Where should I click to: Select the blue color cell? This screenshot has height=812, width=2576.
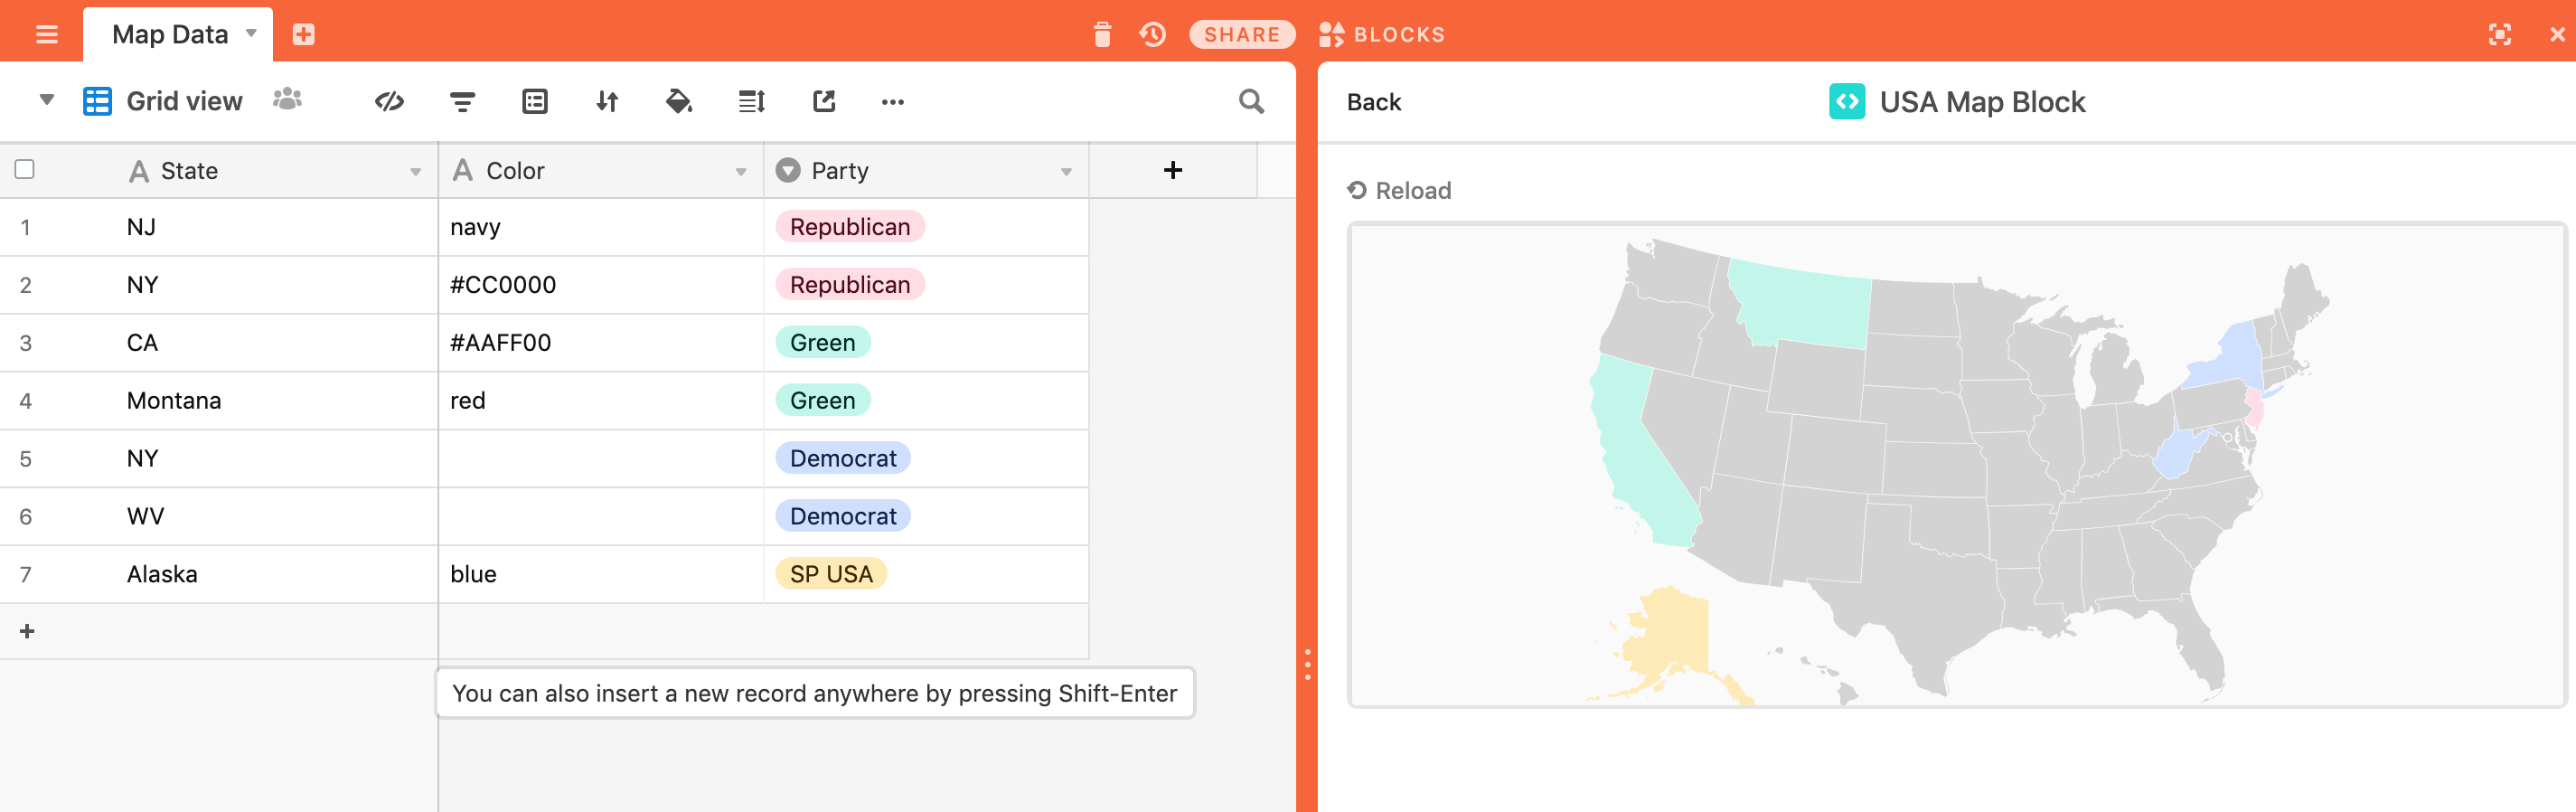601,575
